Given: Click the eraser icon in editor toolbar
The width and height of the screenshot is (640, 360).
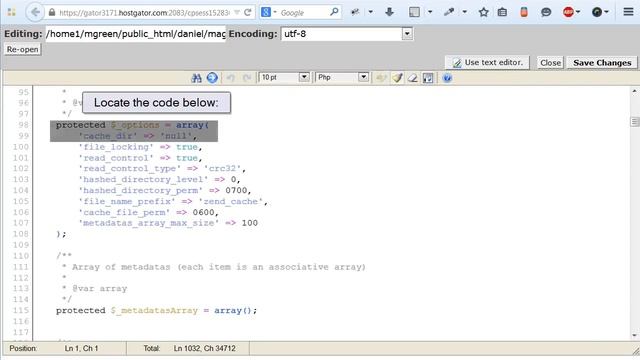Looking at the screenshot, I should (413, 78).
